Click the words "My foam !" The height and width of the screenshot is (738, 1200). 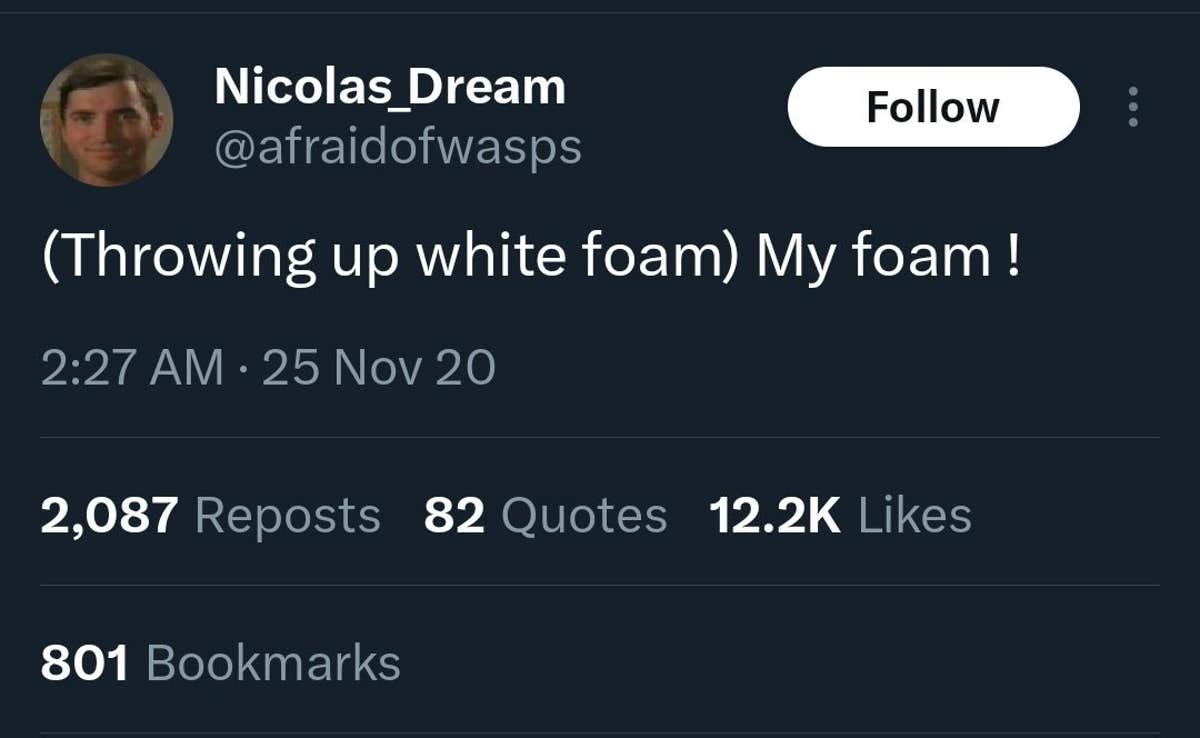[x=888, y=255]
